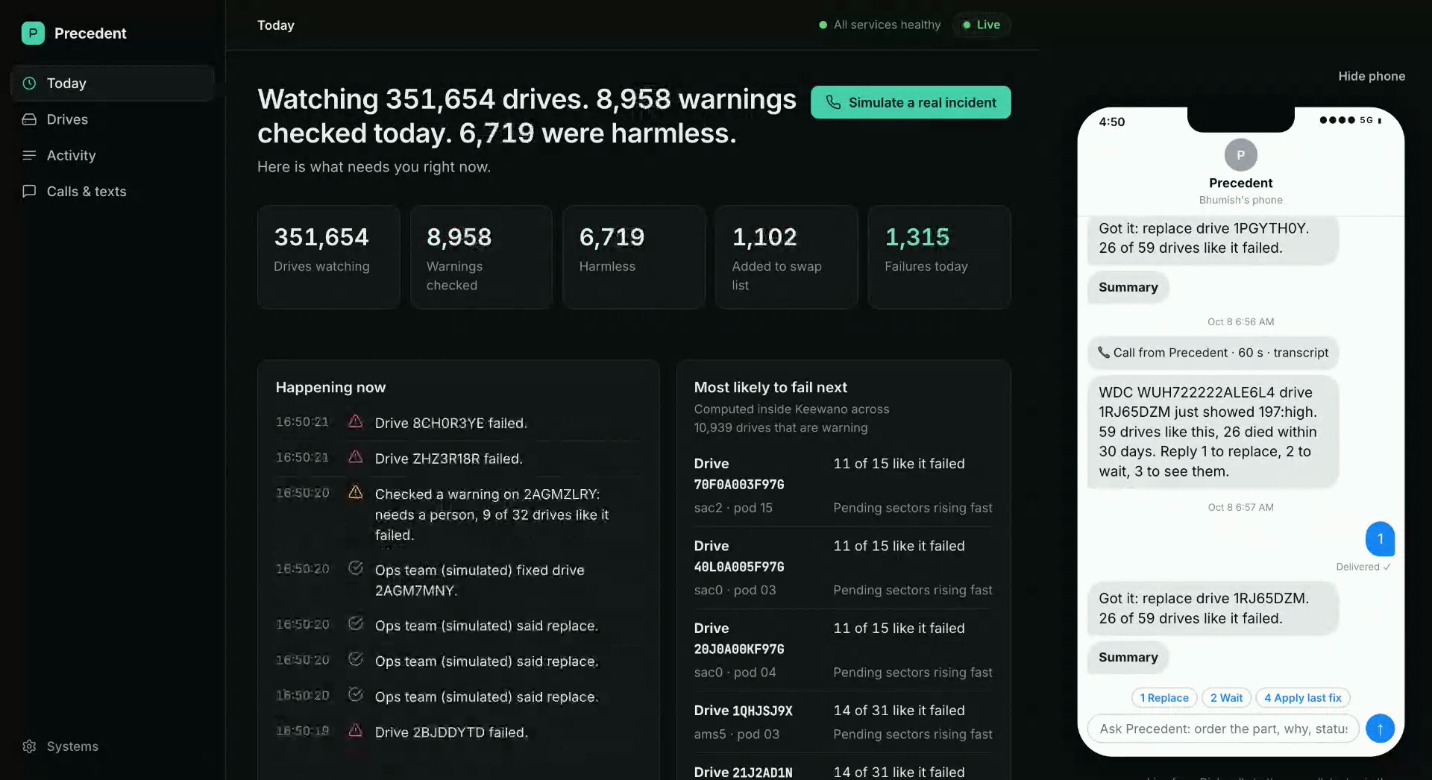Click the blue send arrow icon
Viewport: 1432px width, 780px height.
coord(1380,728)
